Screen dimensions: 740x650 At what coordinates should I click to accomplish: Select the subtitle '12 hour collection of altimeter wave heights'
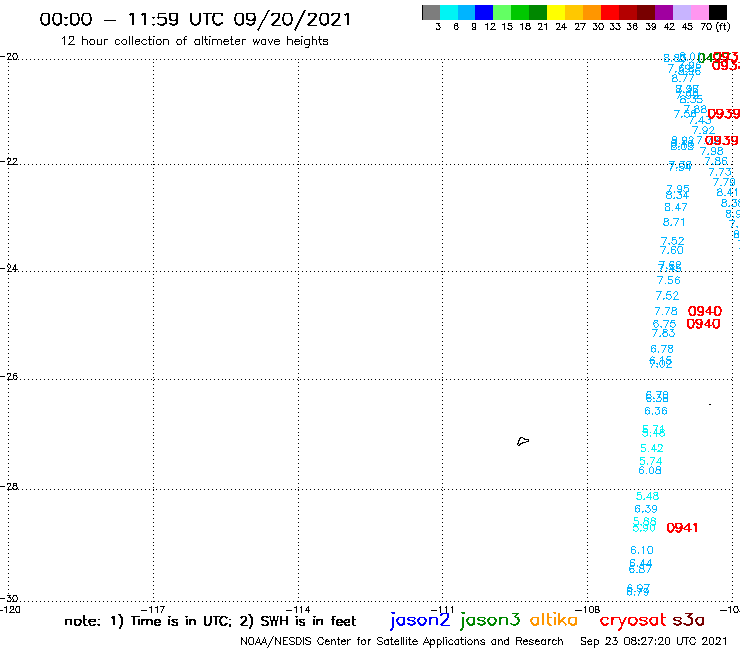[194, 41]
